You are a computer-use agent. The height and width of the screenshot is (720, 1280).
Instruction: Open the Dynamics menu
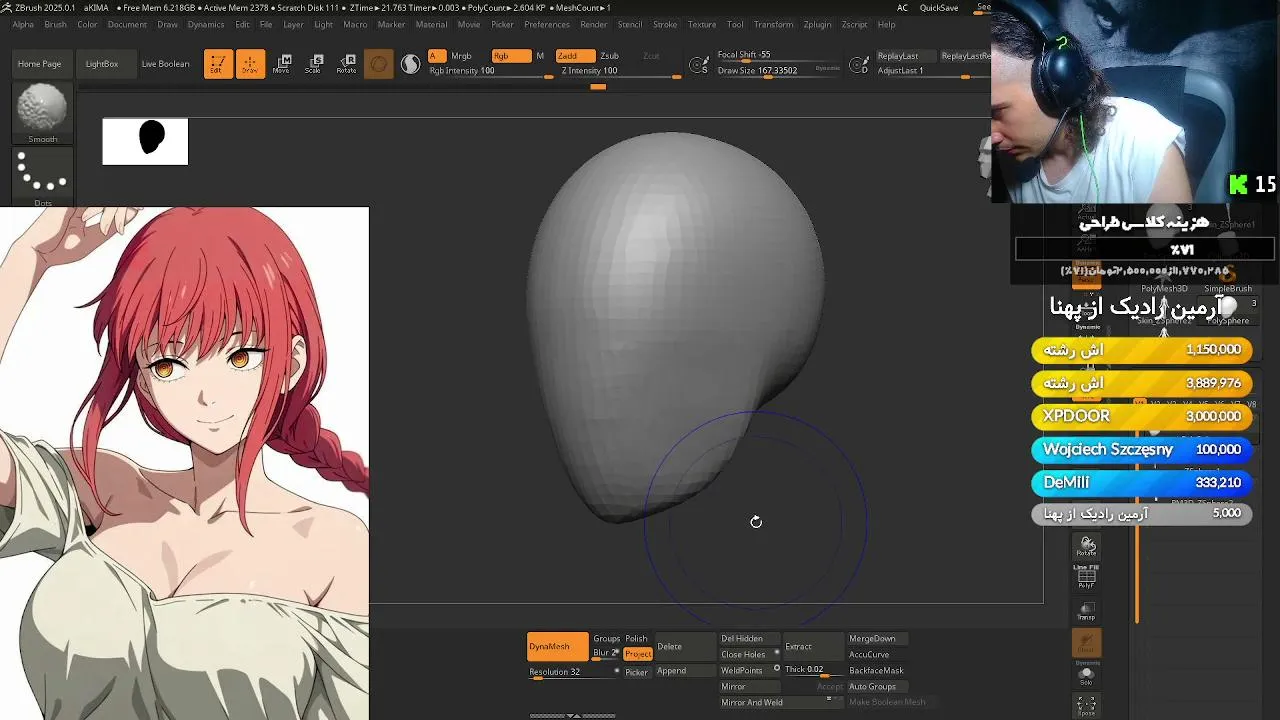pos(206,24)
